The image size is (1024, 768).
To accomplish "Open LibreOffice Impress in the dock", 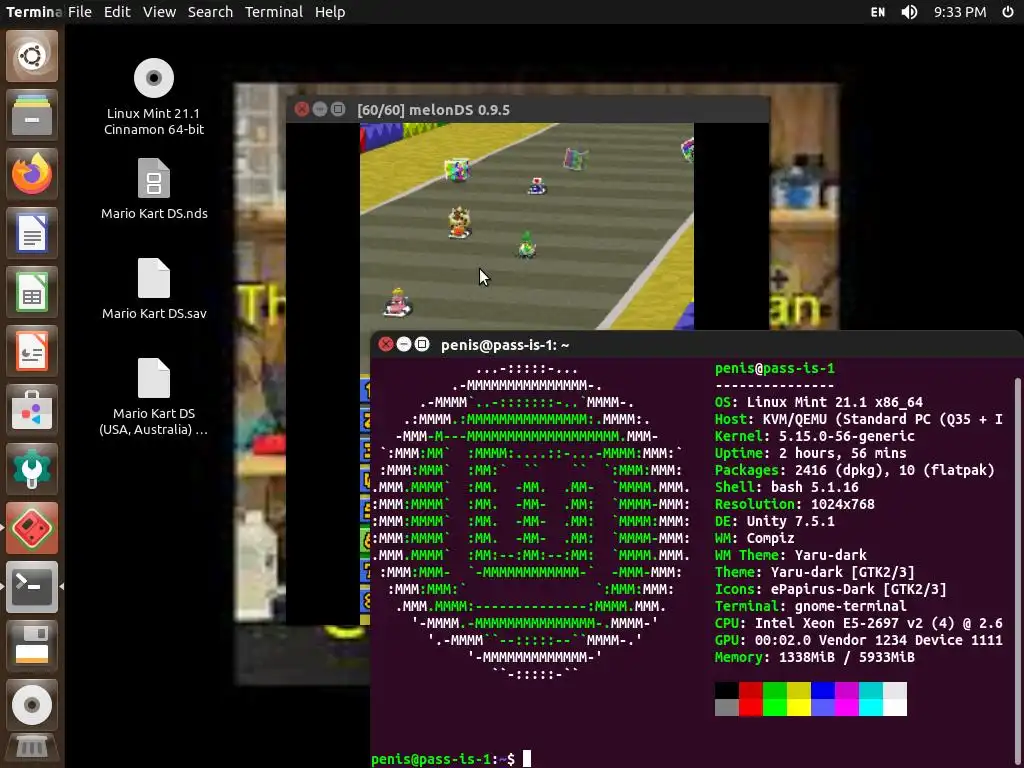I will [x=32, y=351].
